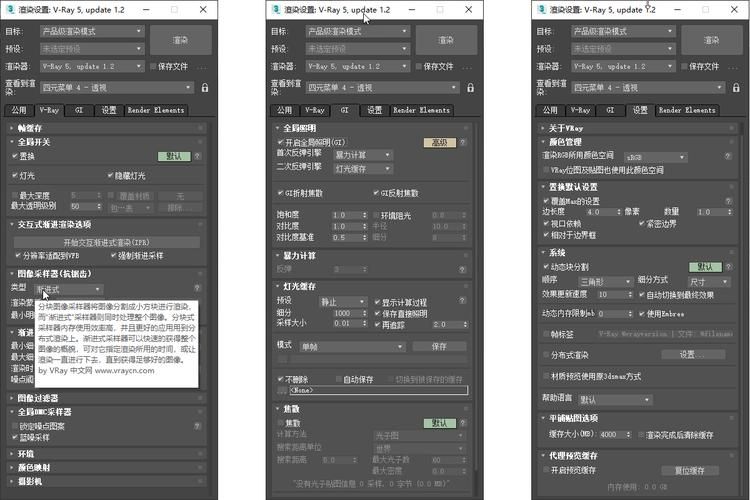Click the help question mark in 全局照明 rollout
The height and width of the screenshot is (500, 750).
[464, 142]
